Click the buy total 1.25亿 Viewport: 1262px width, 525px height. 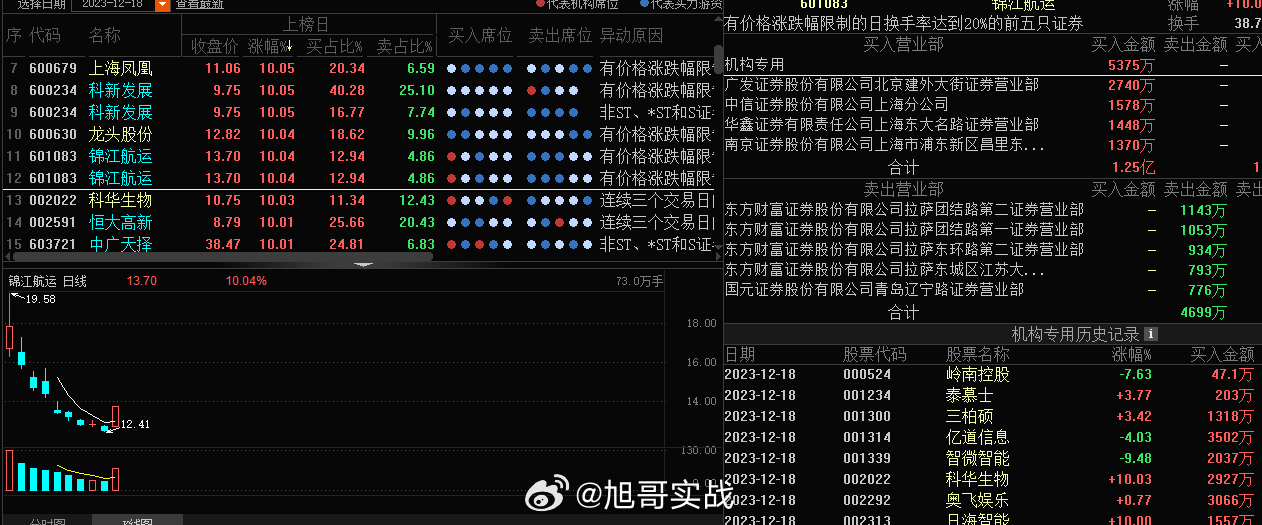tap(1133, 166)
